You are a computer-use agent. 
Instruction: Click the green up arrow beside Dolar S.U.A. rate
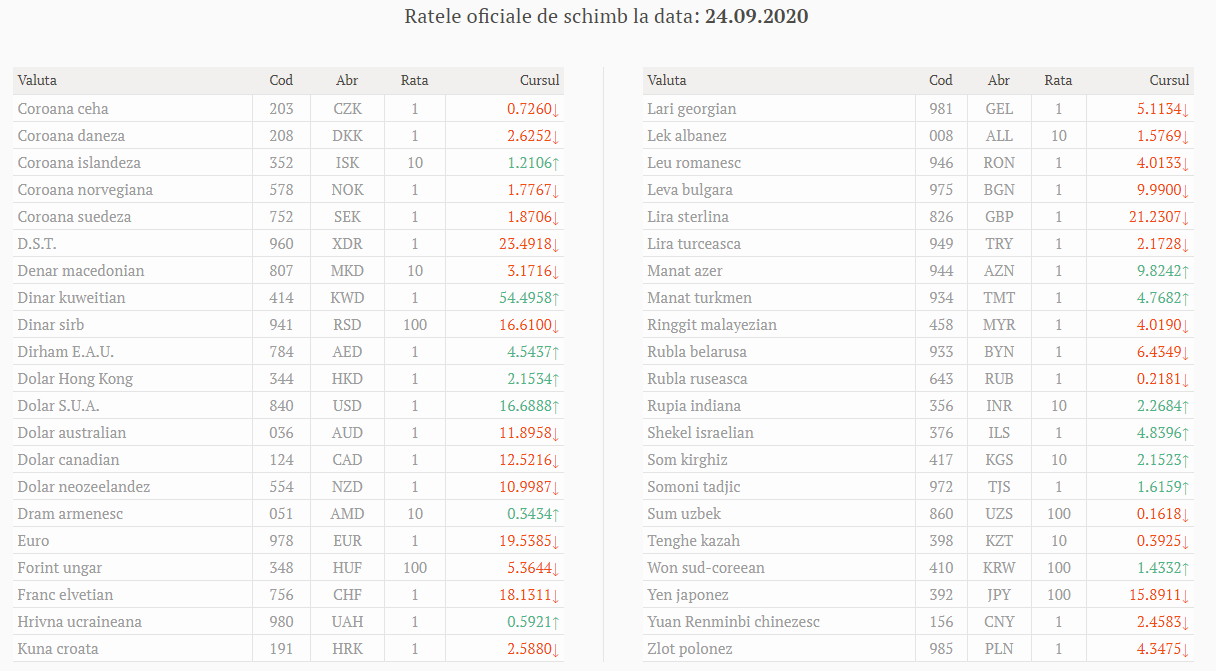click(556, 406)
